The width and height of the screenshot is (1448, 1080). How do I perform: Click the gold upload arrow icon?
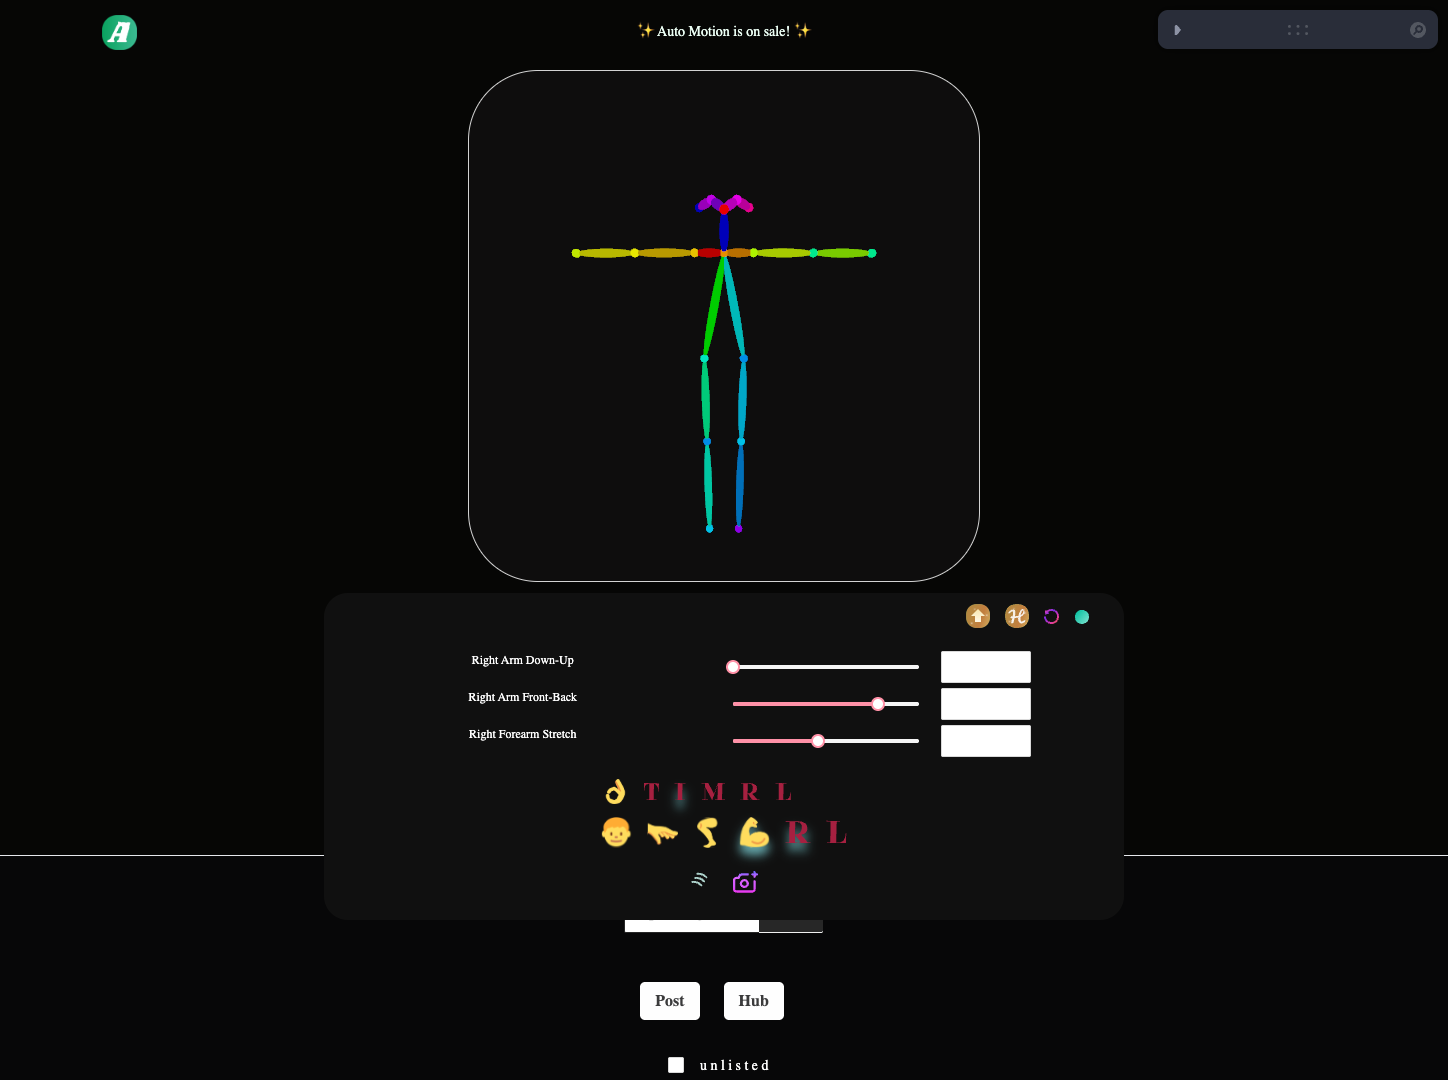point(977,616)
